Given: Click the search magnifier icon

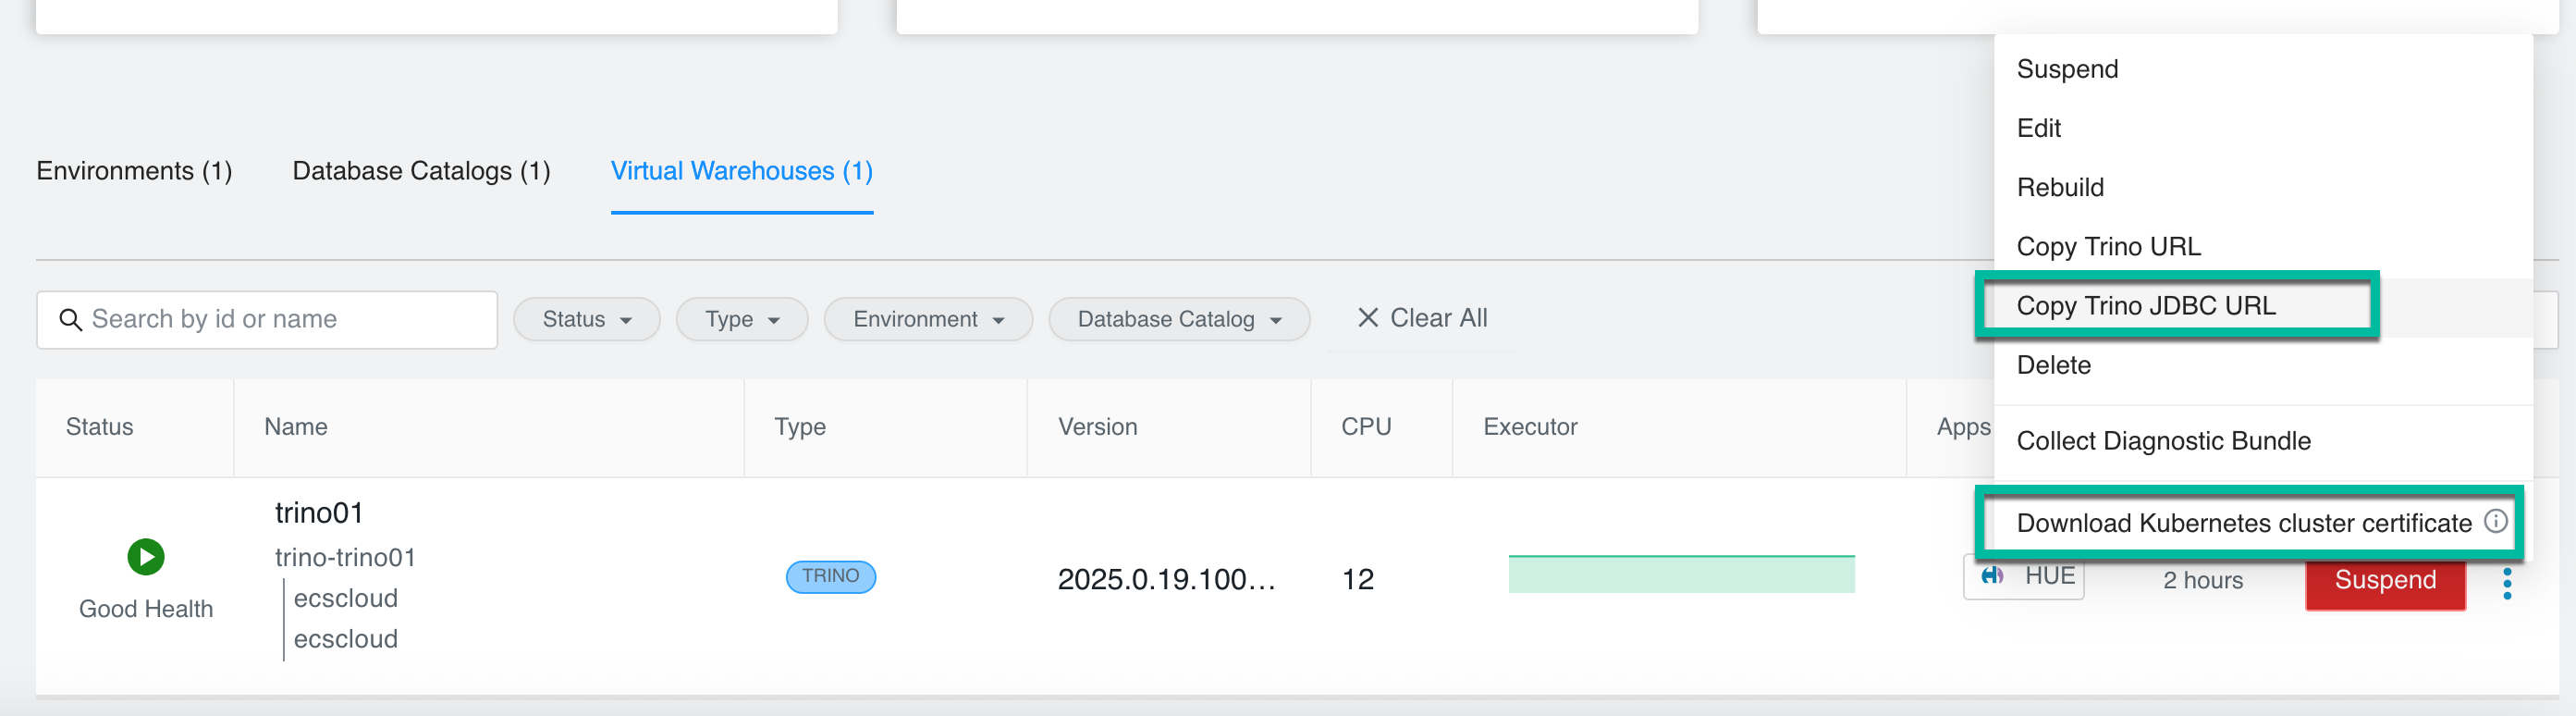Looking at the screenshot, I should (x=70, y=320).
